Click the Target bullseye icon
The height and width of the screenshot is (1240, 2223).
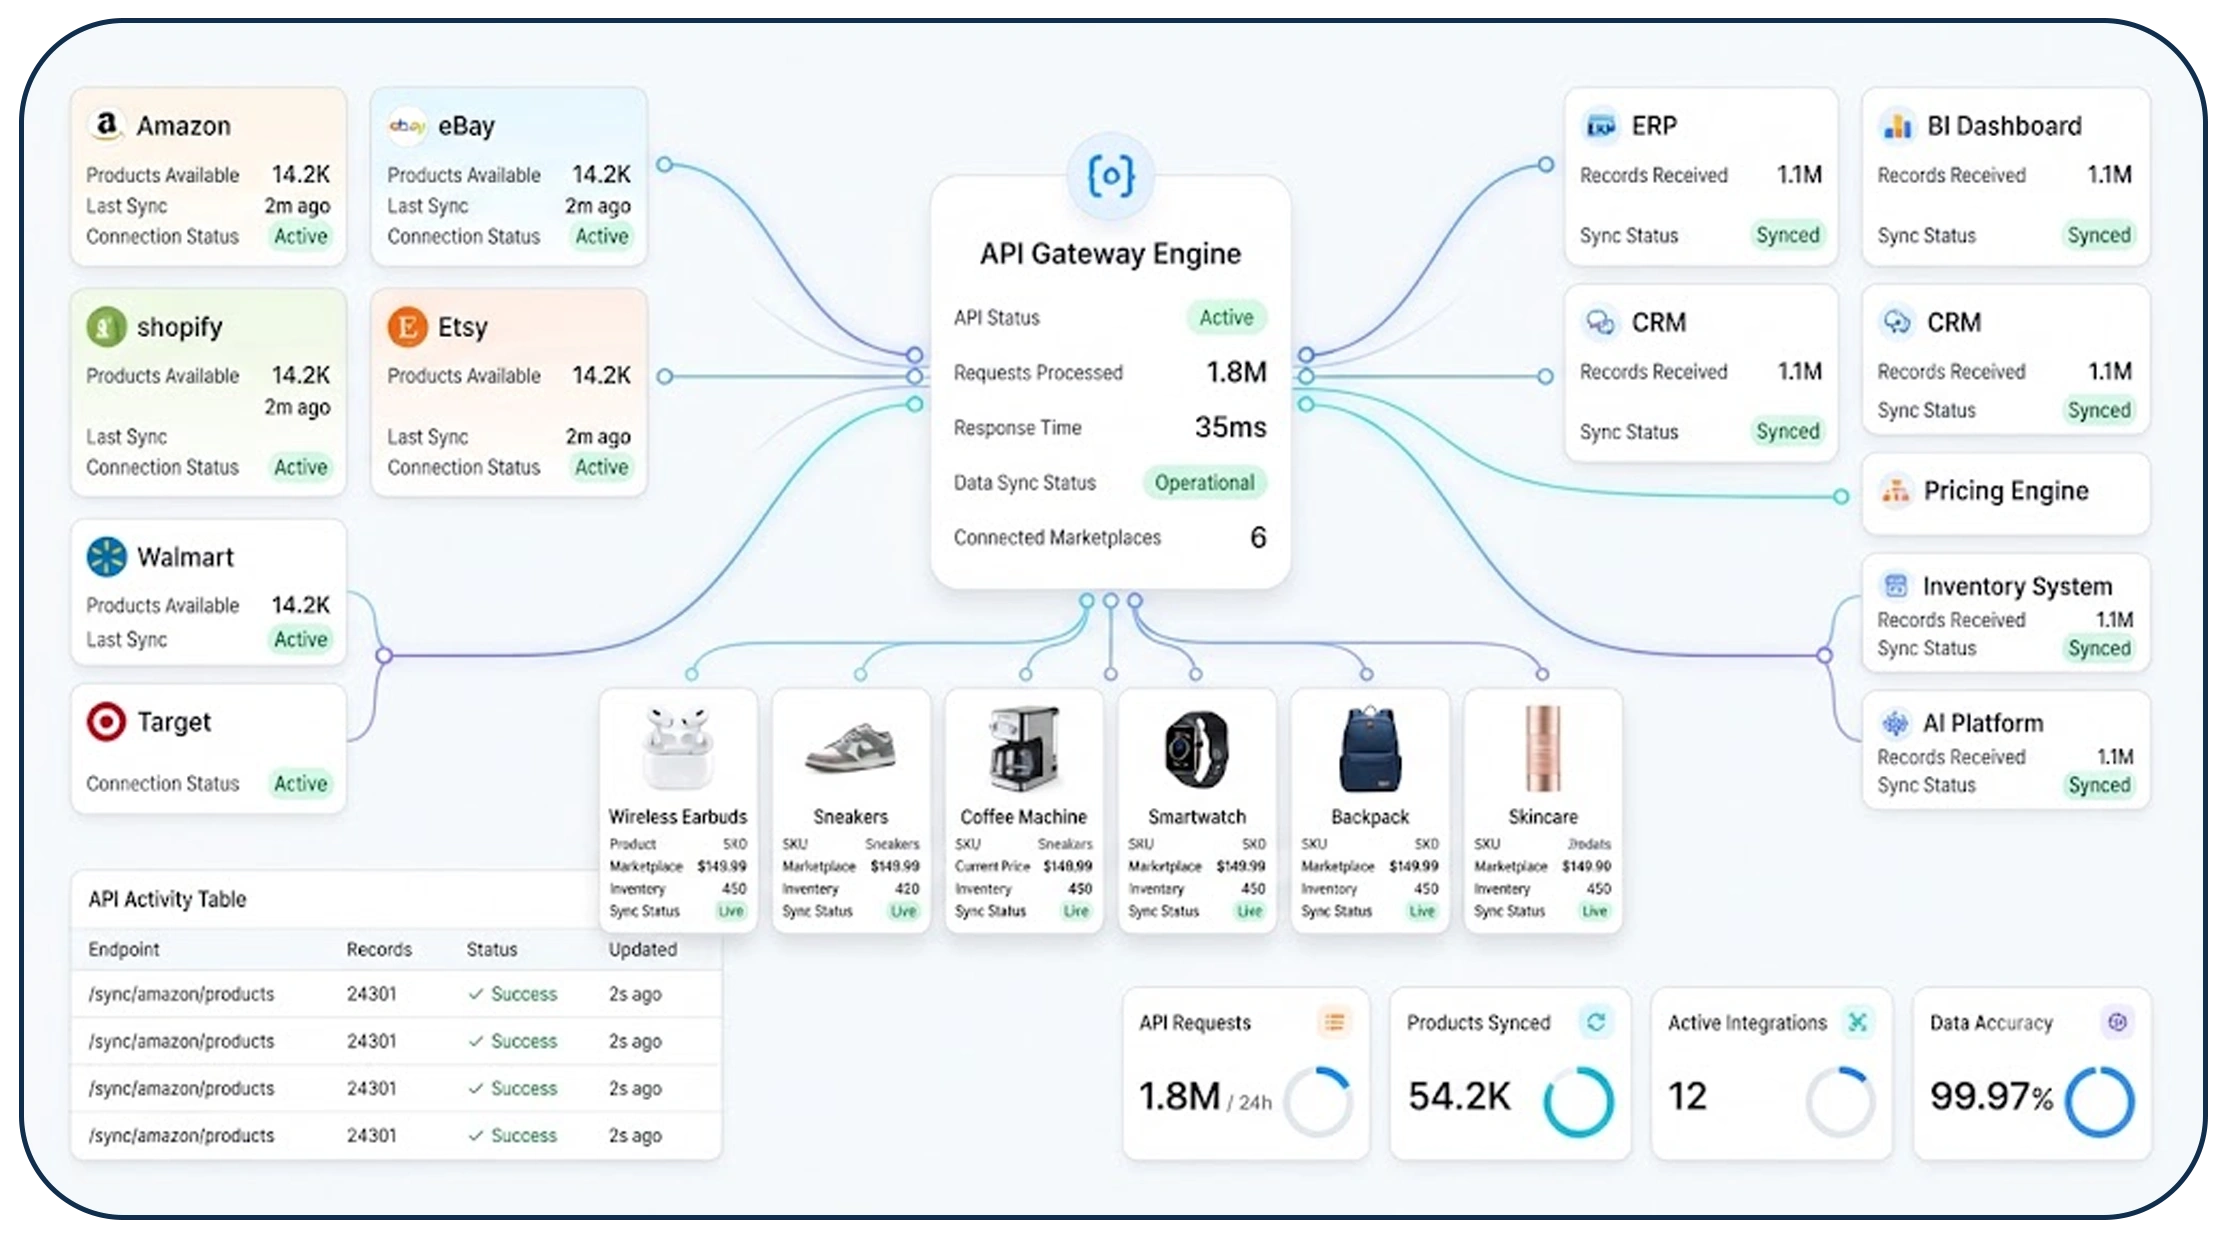coord(106,722)
